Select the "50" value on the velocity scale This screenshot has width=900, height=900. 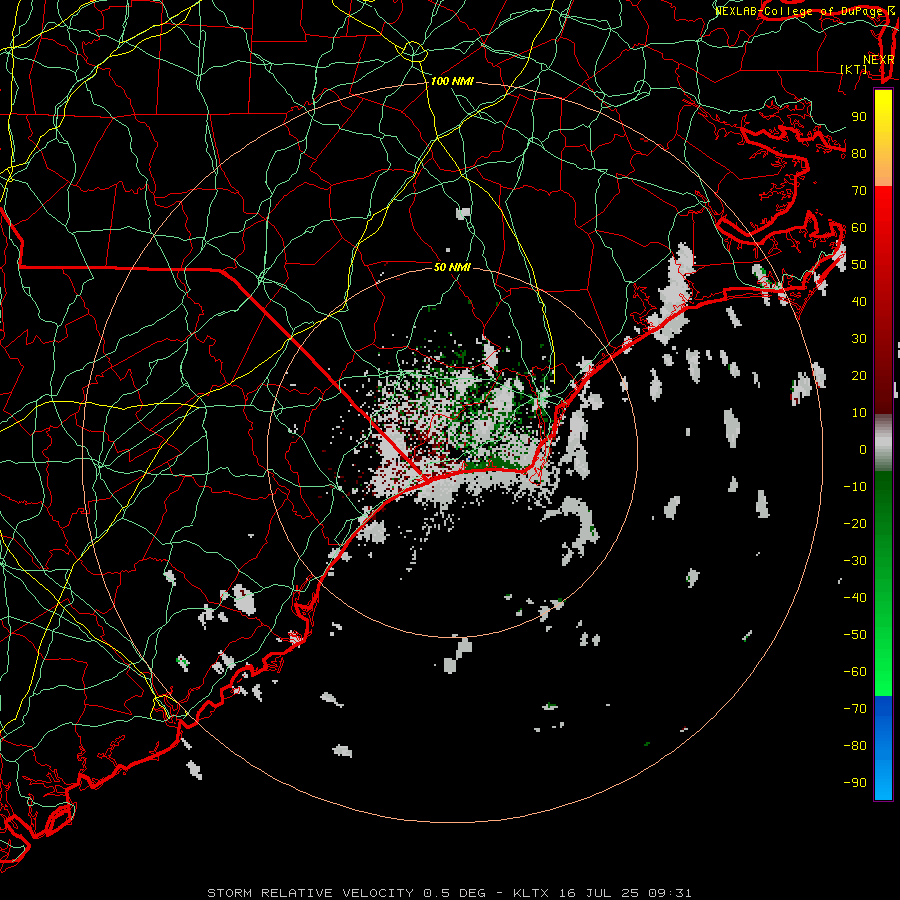coord(859,265)
